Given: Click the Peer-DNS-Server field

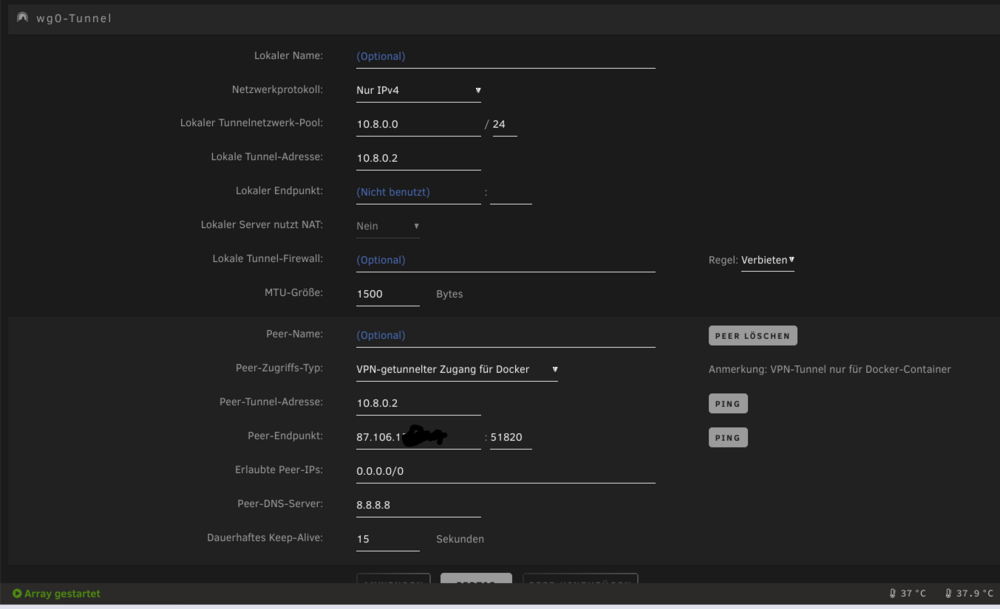Looking at the screenshot, I should click(418, 505).
